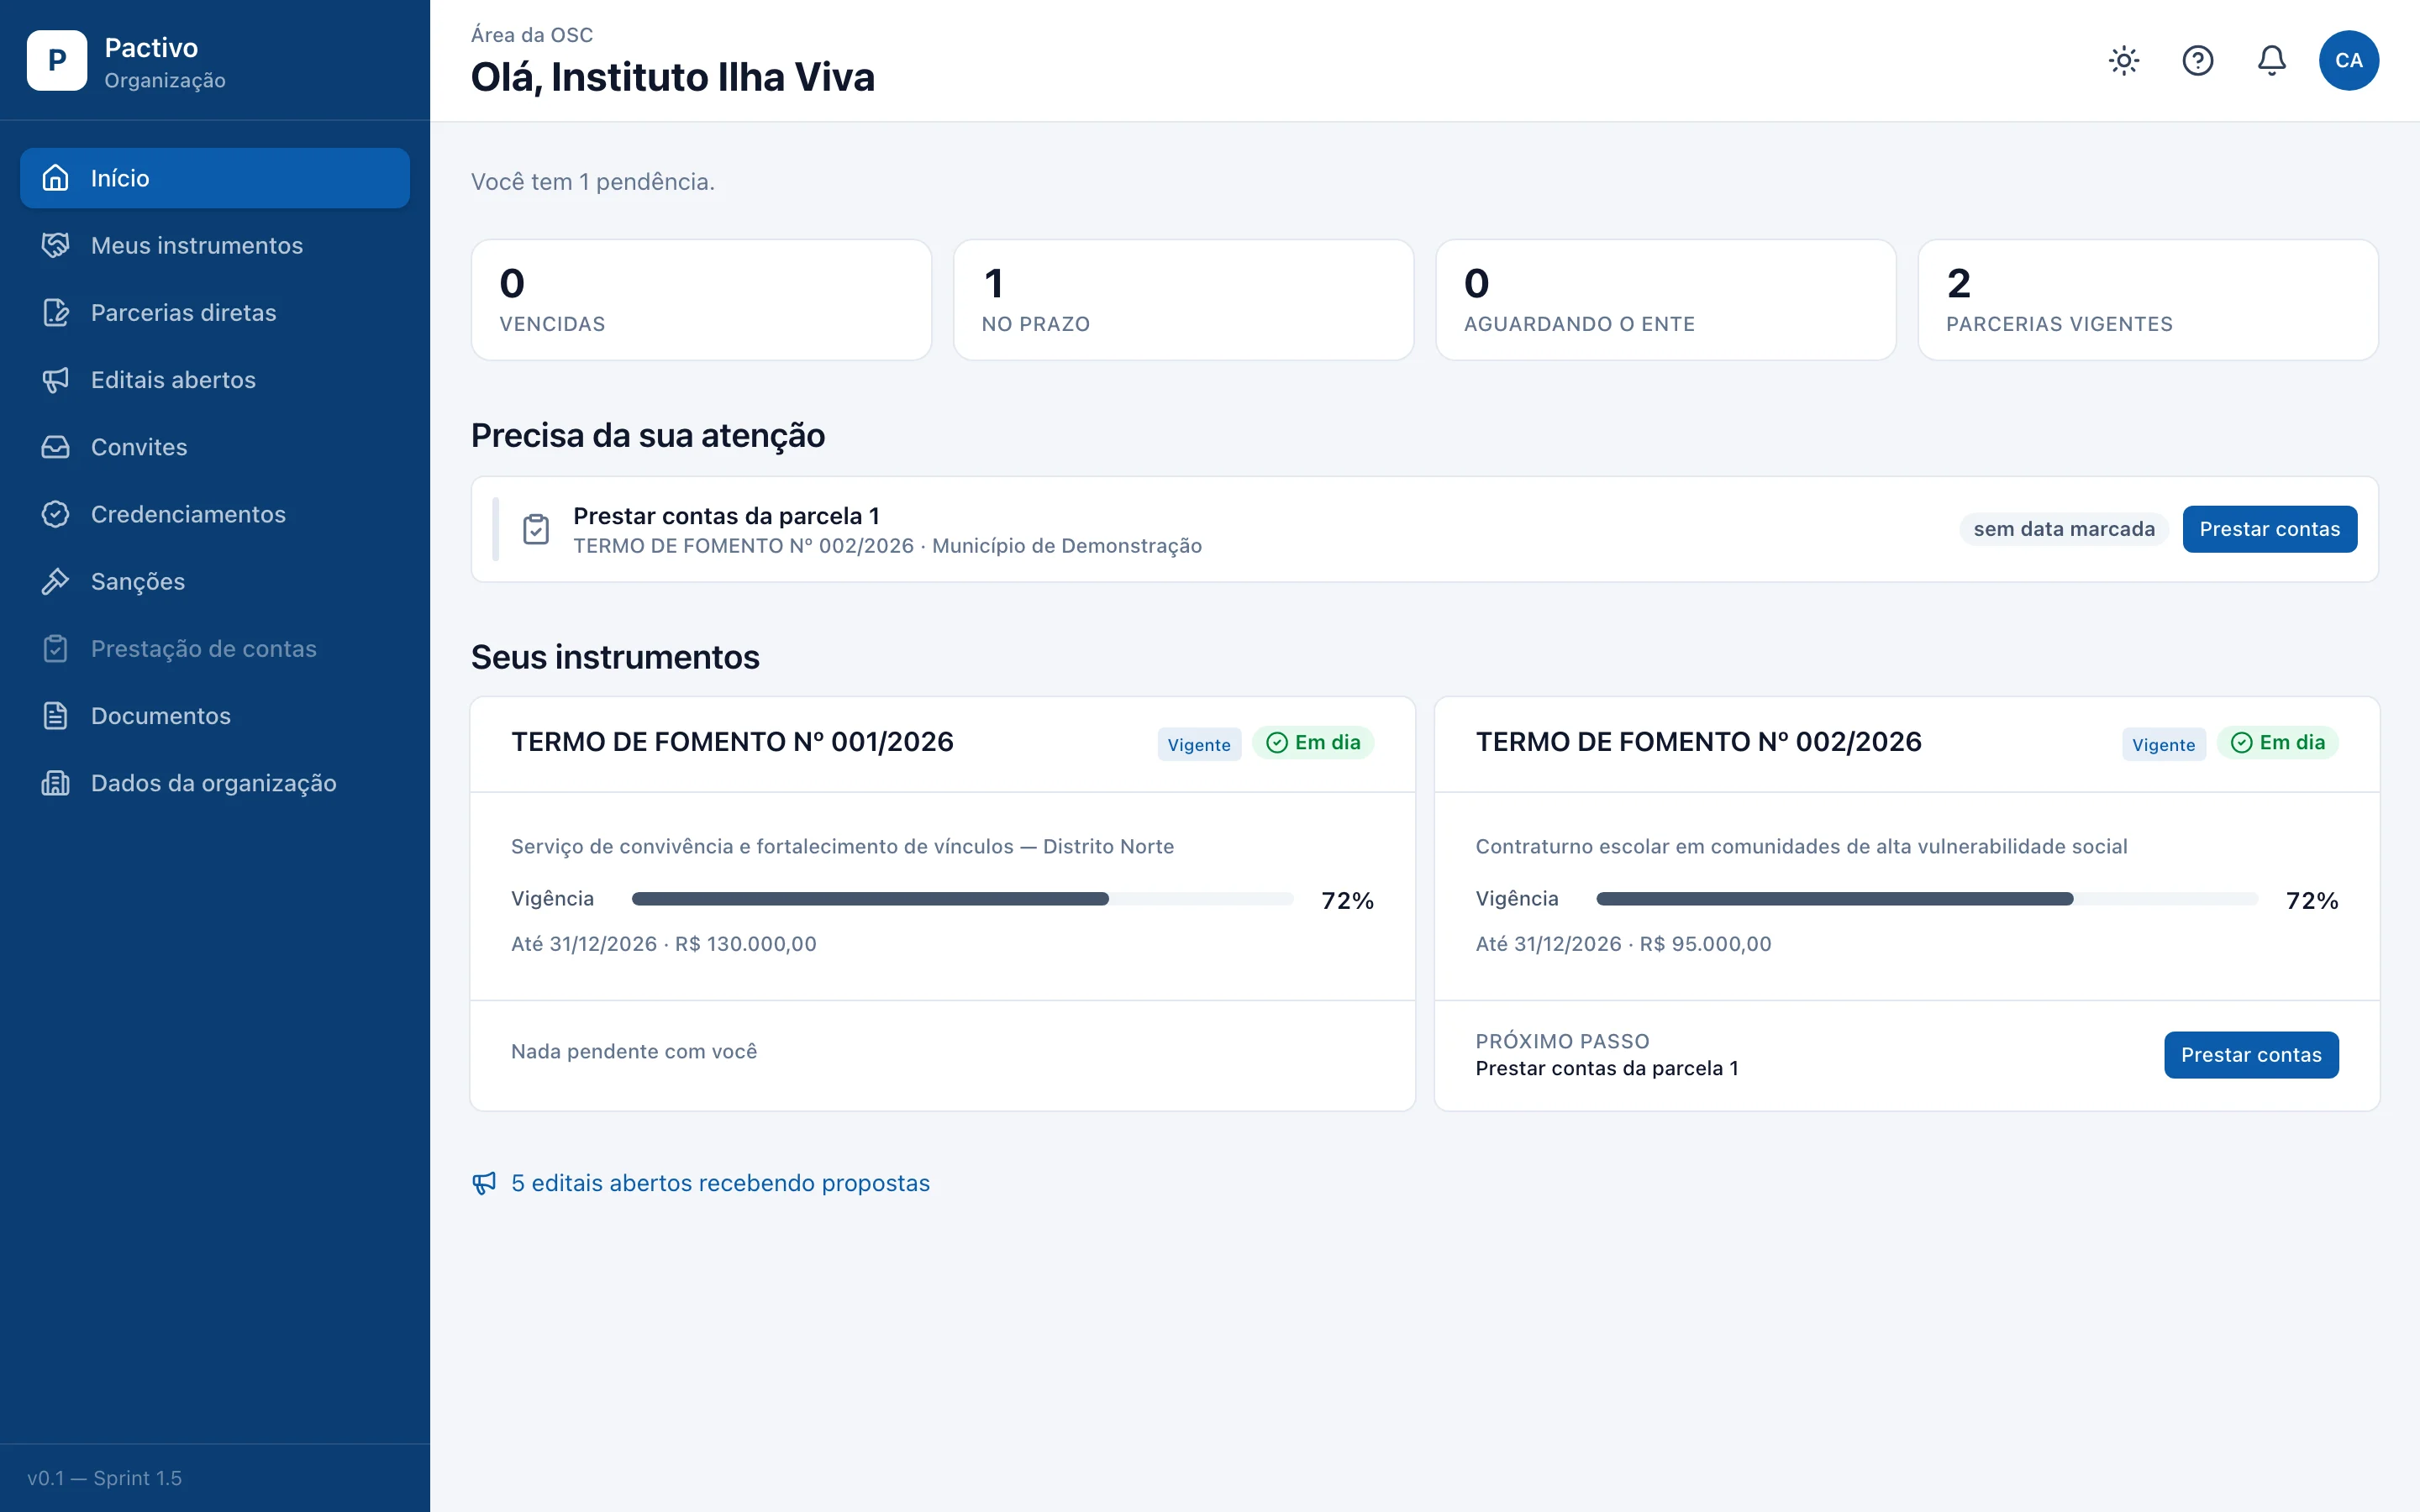Click Prestar contas in the attention row

click(2269, 529)
